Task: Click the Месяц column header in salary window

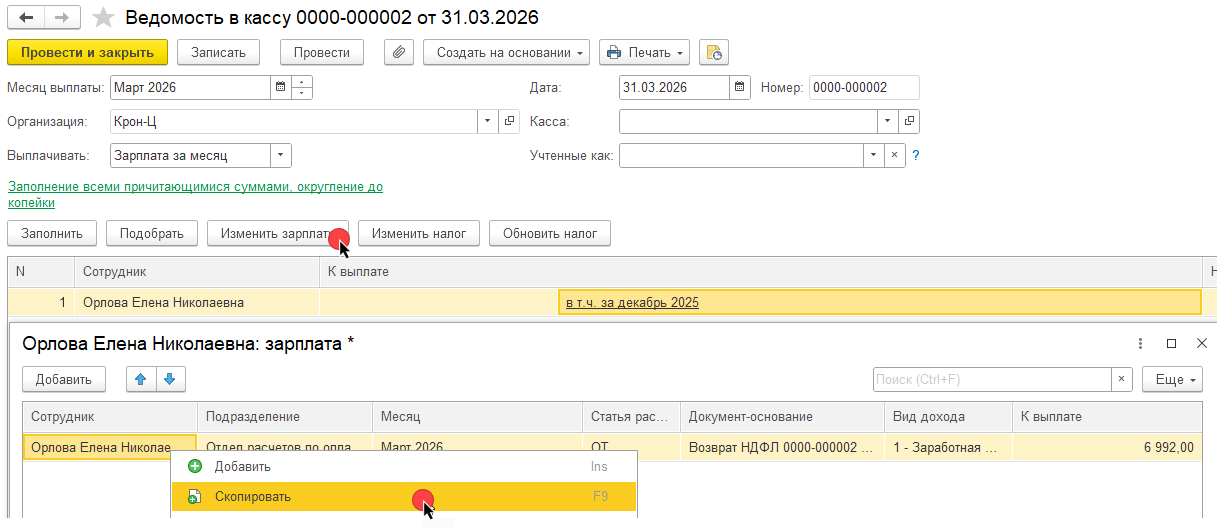Action: click(x=477, y=417)
